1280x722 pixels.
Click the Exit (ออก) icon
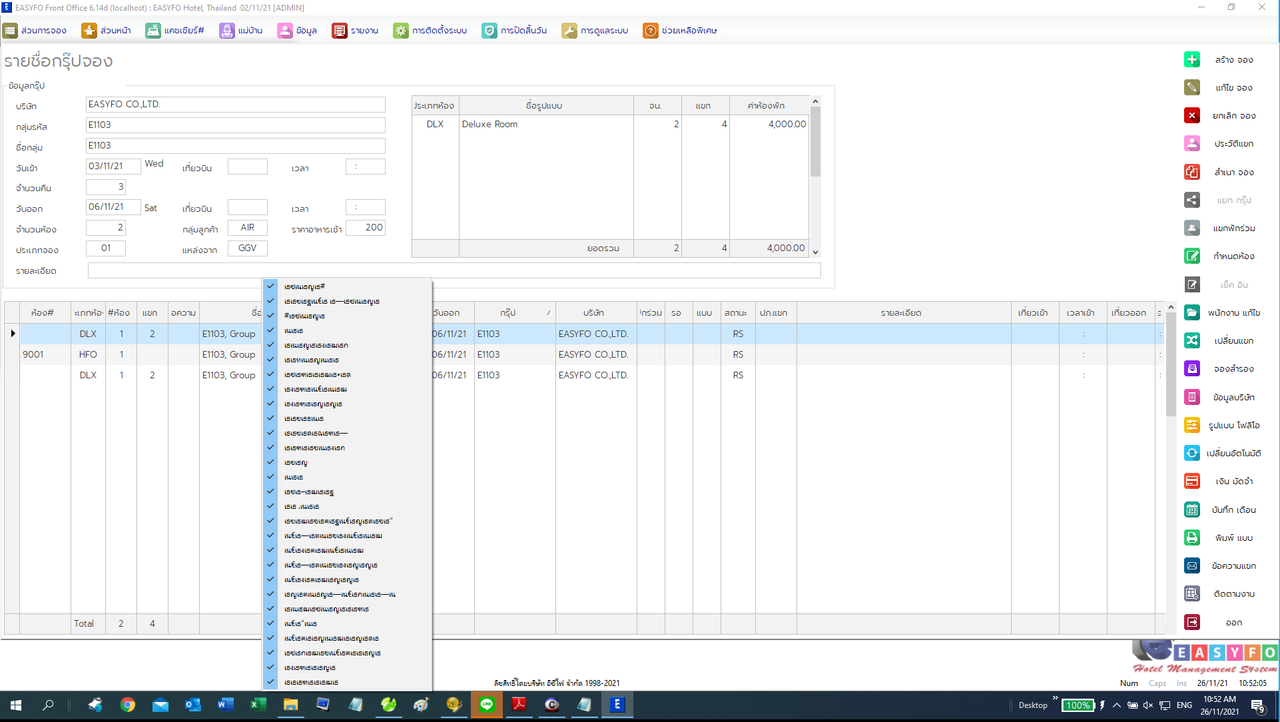(1192, 622)
